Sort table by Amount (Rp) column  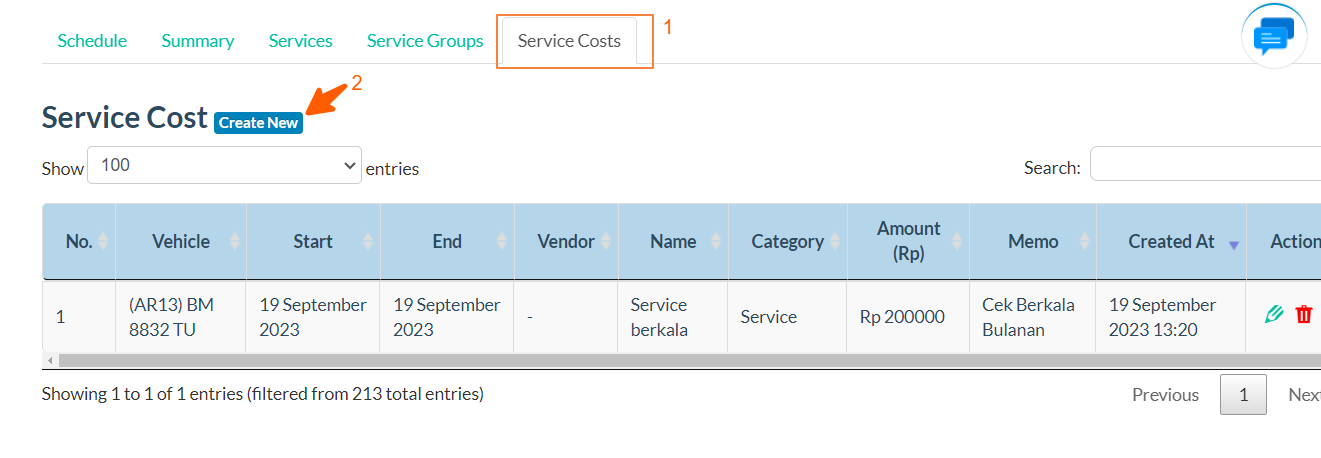coord(909,241)
